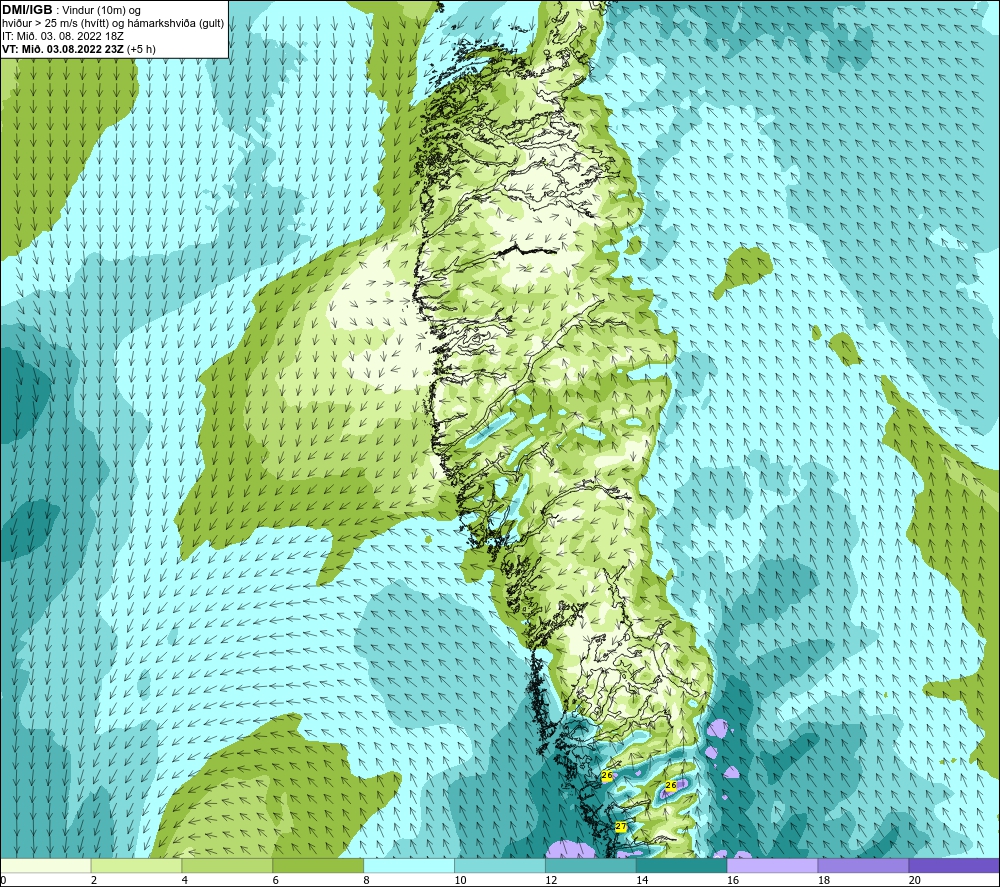Click the legend scale value "4"
Viewport: 1000px width, 887px height.
[184, 880]
